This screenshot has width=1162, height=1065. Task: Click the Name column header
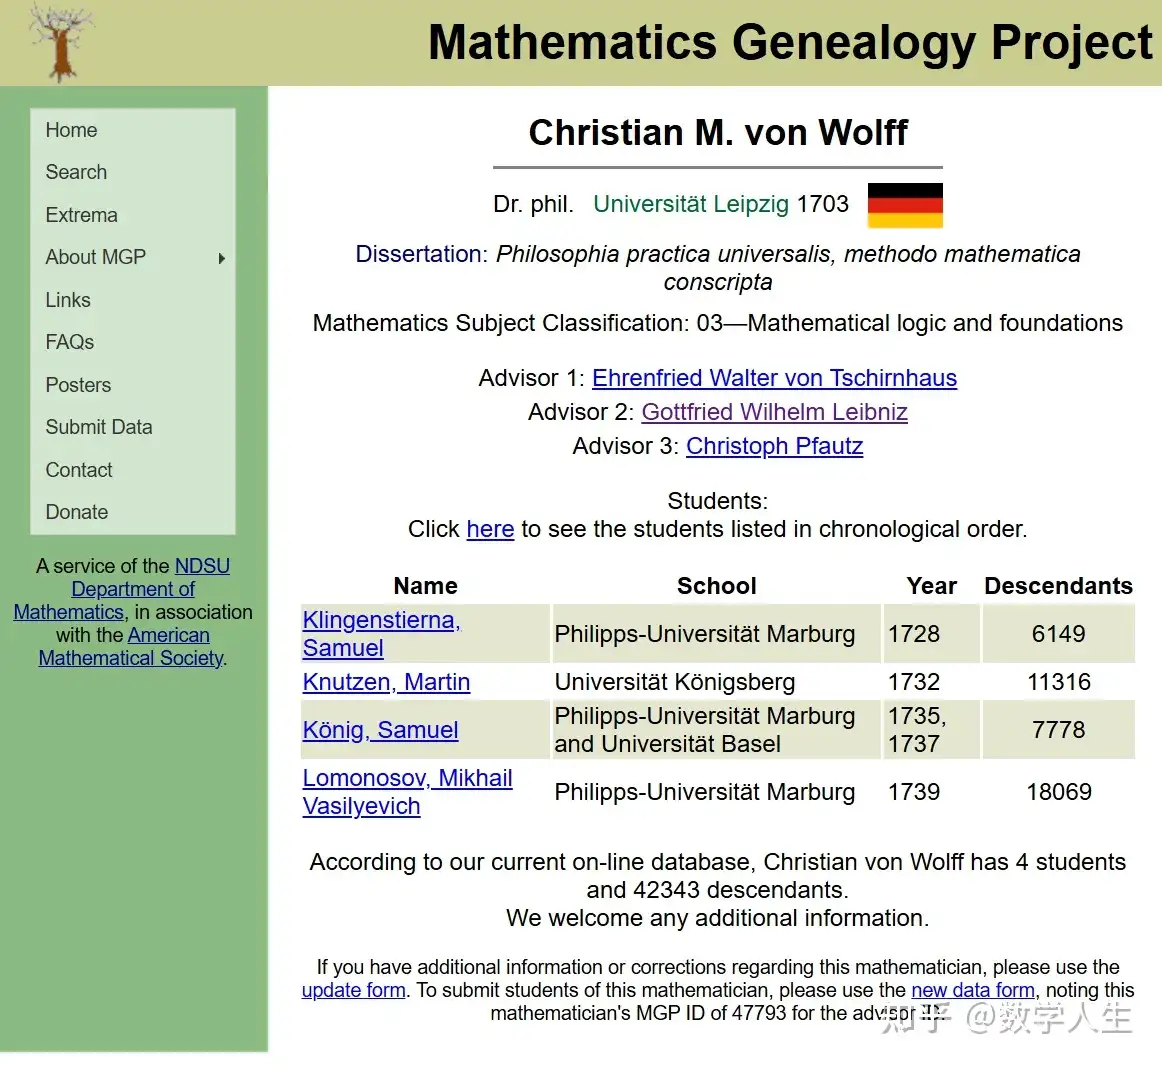pos(425,586)
